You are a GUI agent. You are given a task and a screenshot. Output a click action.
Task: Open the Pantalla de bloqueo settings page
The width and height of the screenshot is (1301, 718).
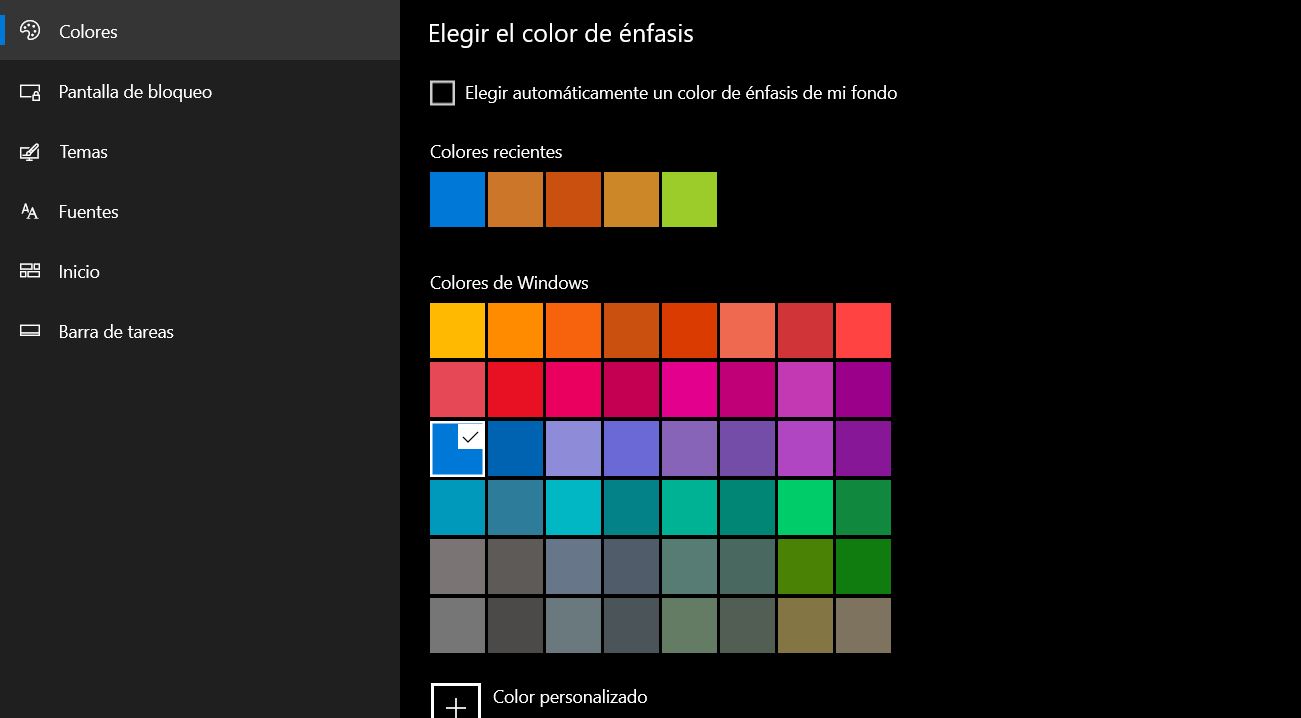[135, 92]
